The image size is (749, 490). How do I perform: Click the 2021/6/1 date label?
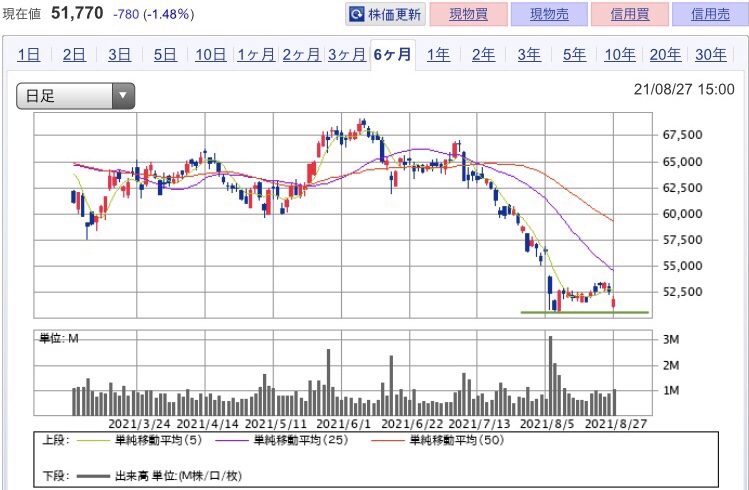343,424
